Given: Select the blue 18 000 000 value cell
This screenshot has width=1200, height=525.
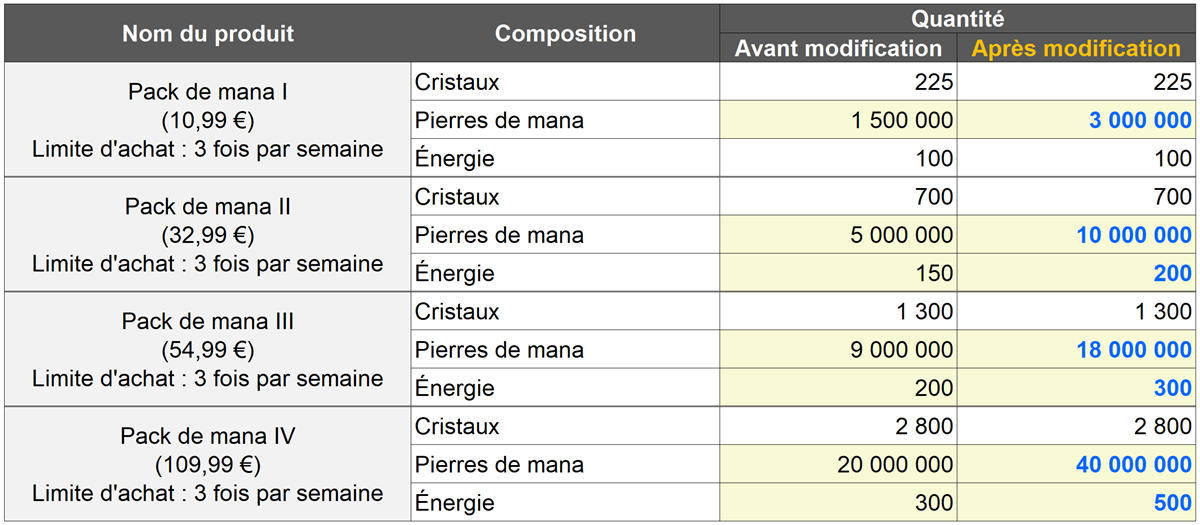Looking at the screenshot, I should point(1077,351).
